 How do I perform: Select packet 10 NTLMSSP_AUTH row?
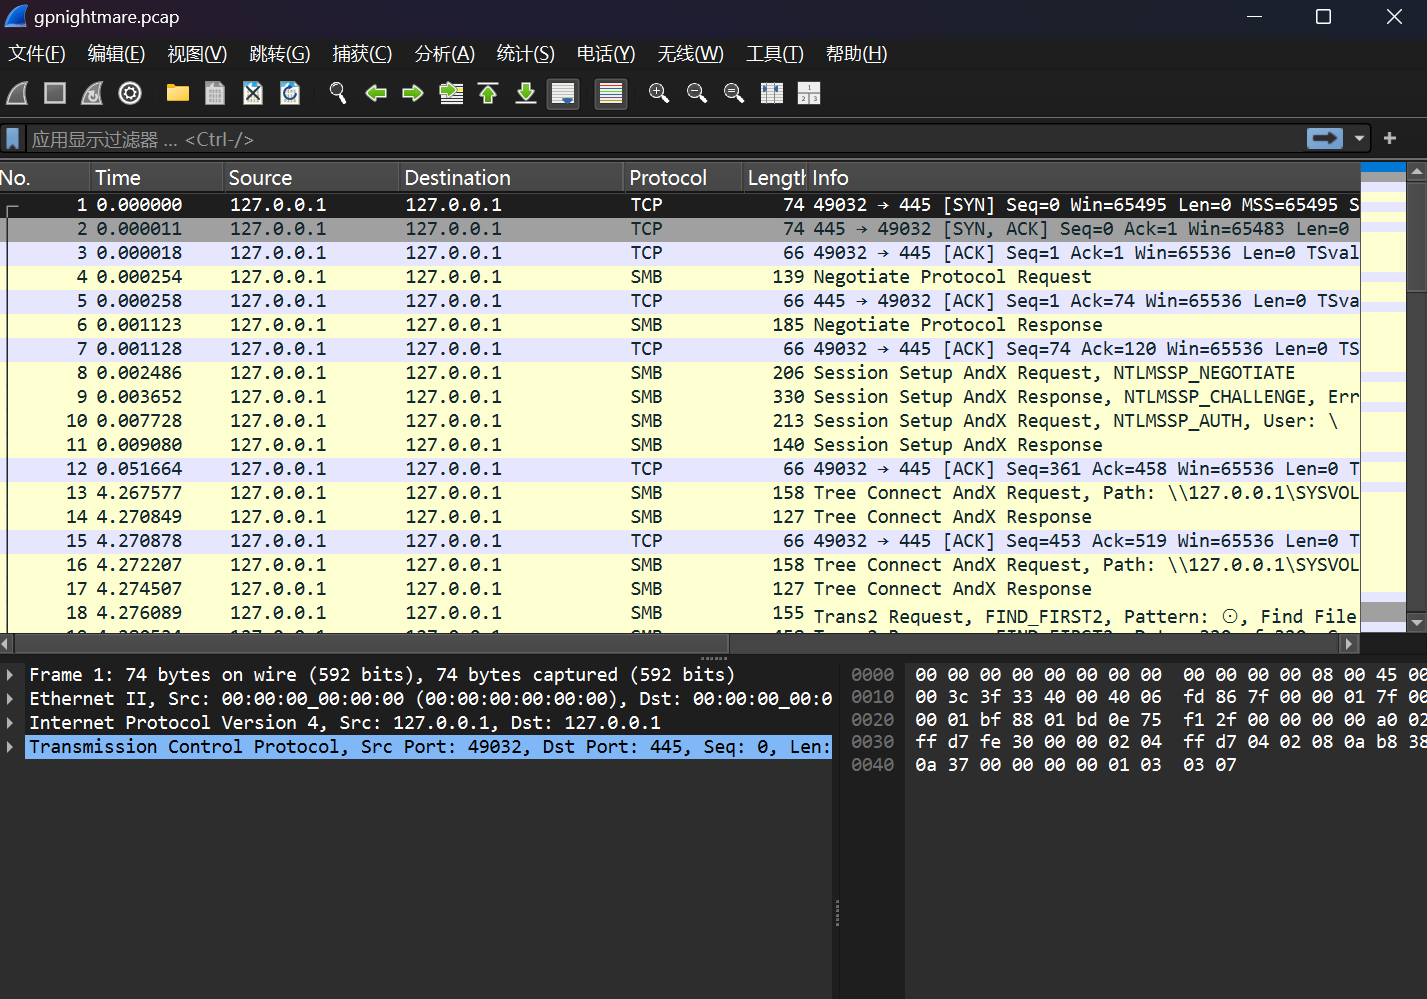click(680, 421)
